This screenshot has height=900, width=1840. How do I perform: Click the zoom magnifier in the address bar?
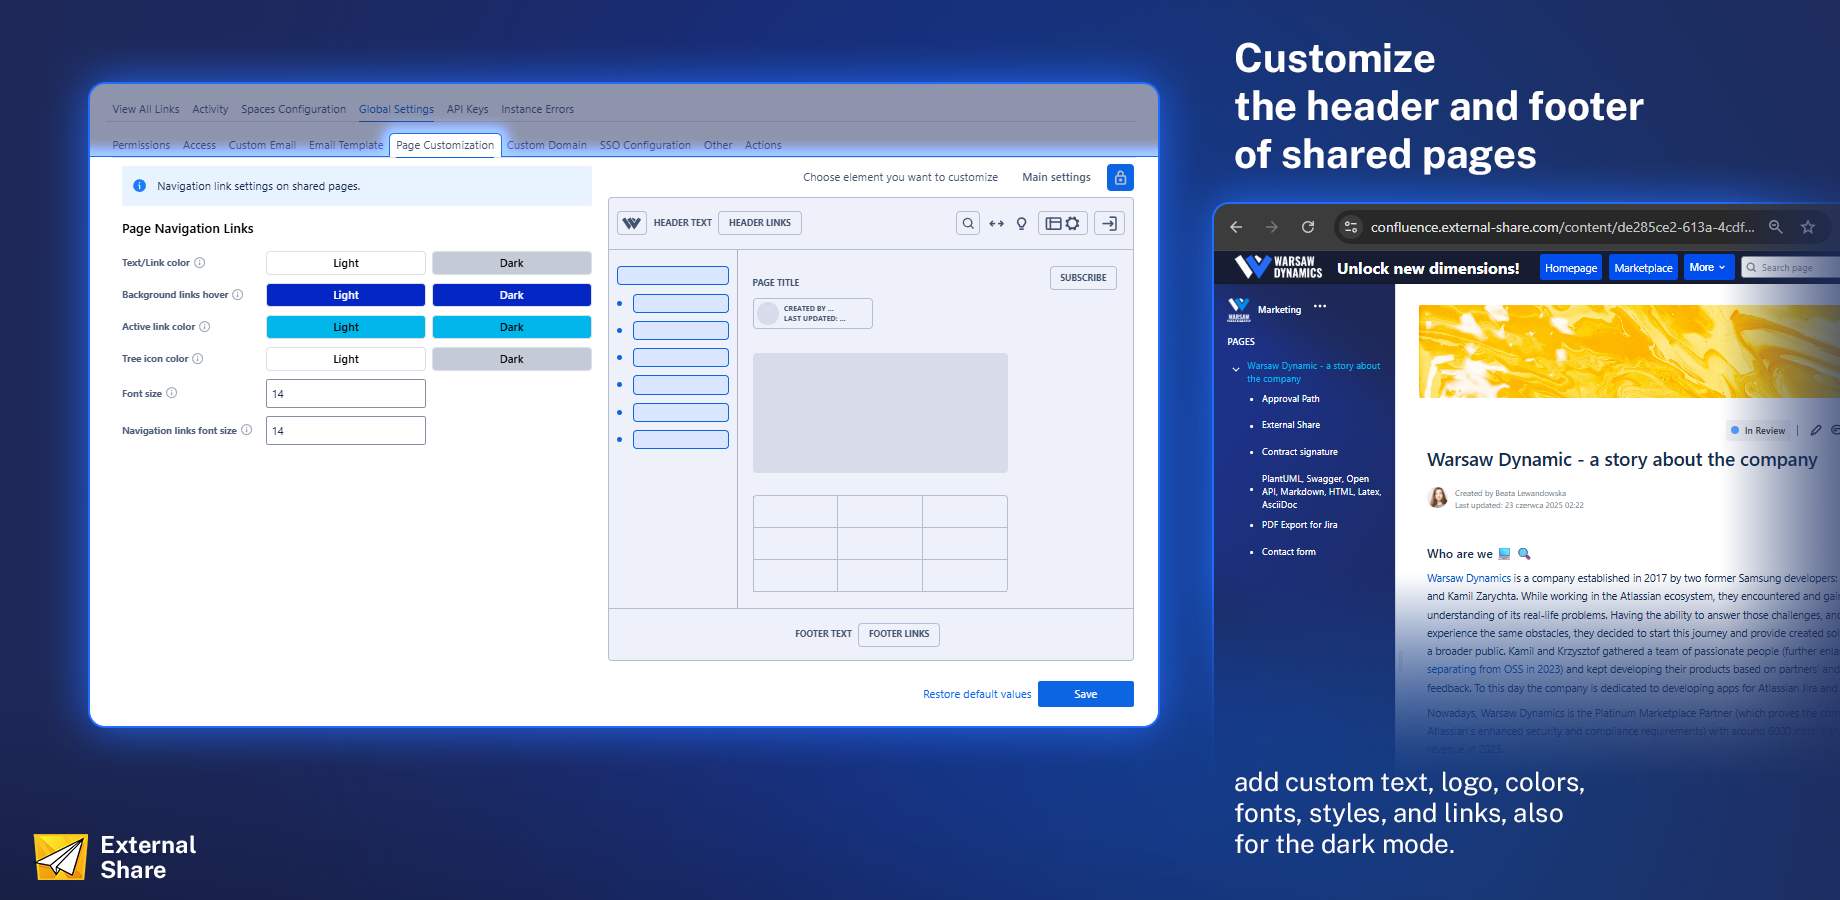(1776, 227)
